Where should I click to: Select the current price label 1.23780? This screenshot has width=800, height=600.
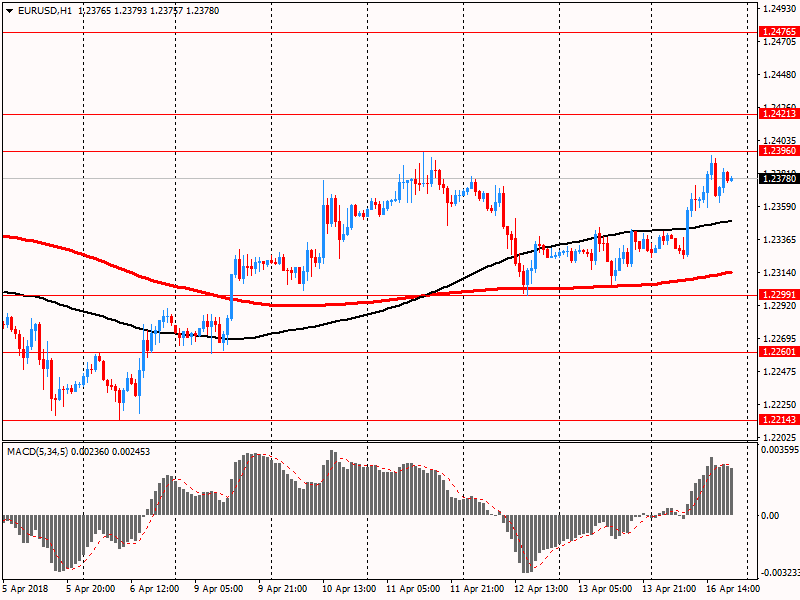[779, 179]
